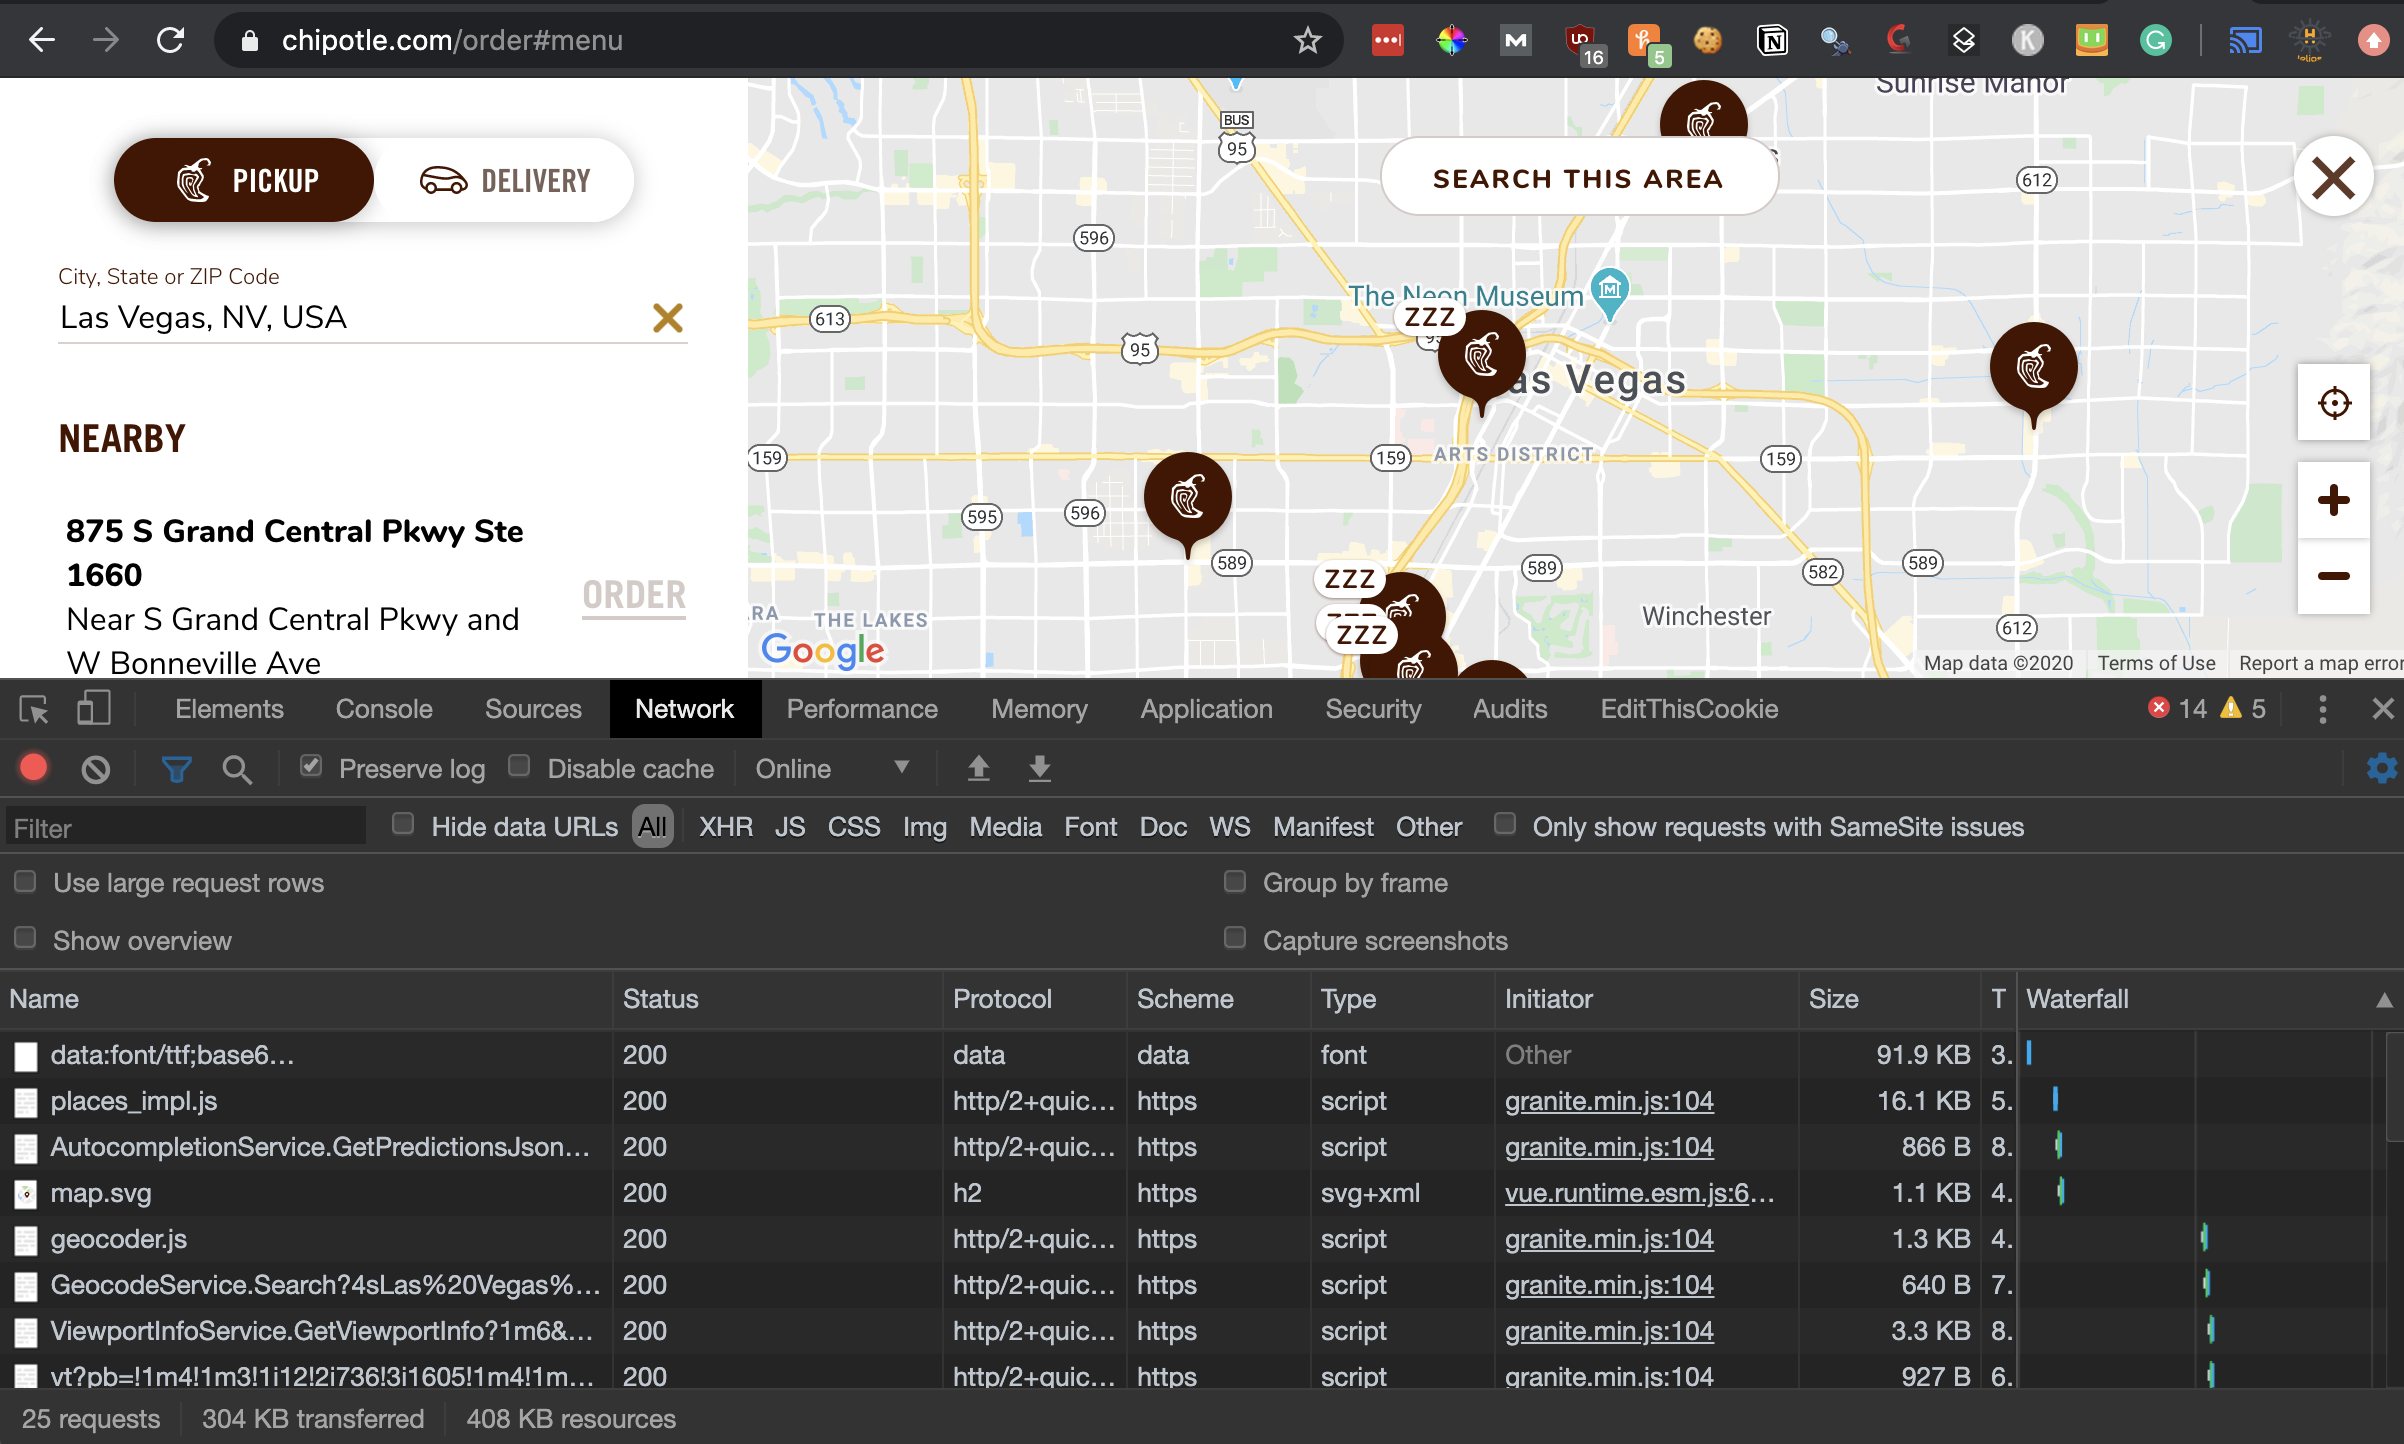Screen dimensions: 2404x1444
Task: Import HAR file with upload icon
Action: 978,768
